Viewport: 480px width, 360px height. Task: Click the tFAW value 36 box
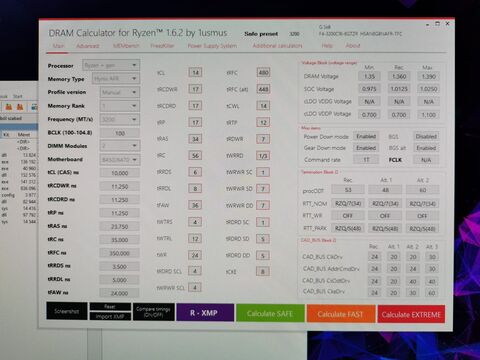tap(195, 205)
